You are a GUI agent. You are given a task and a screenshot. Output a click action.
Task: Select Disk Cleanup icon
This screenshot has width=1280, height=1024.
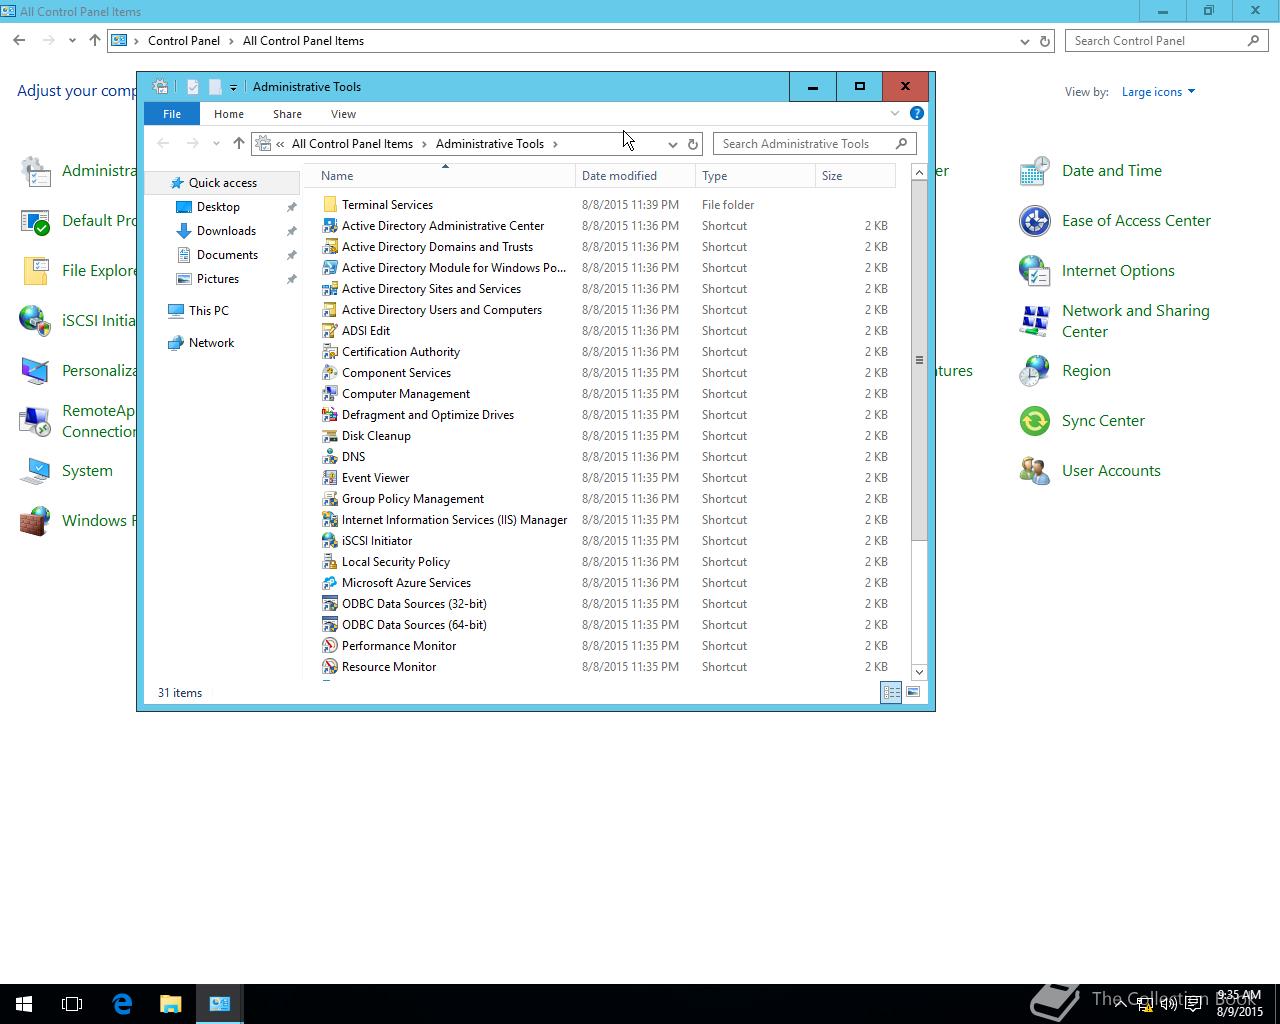coord(329,436)
